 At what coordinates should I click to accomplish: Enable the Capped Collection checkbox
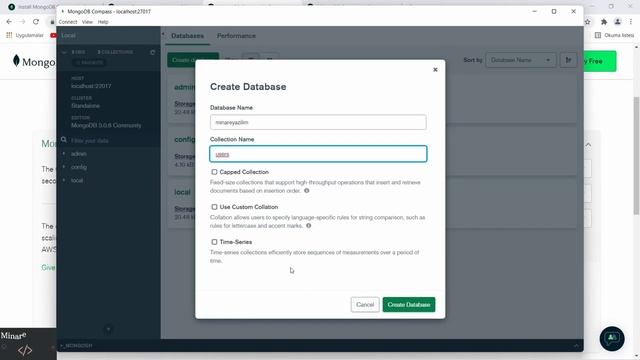pos(214,172)
